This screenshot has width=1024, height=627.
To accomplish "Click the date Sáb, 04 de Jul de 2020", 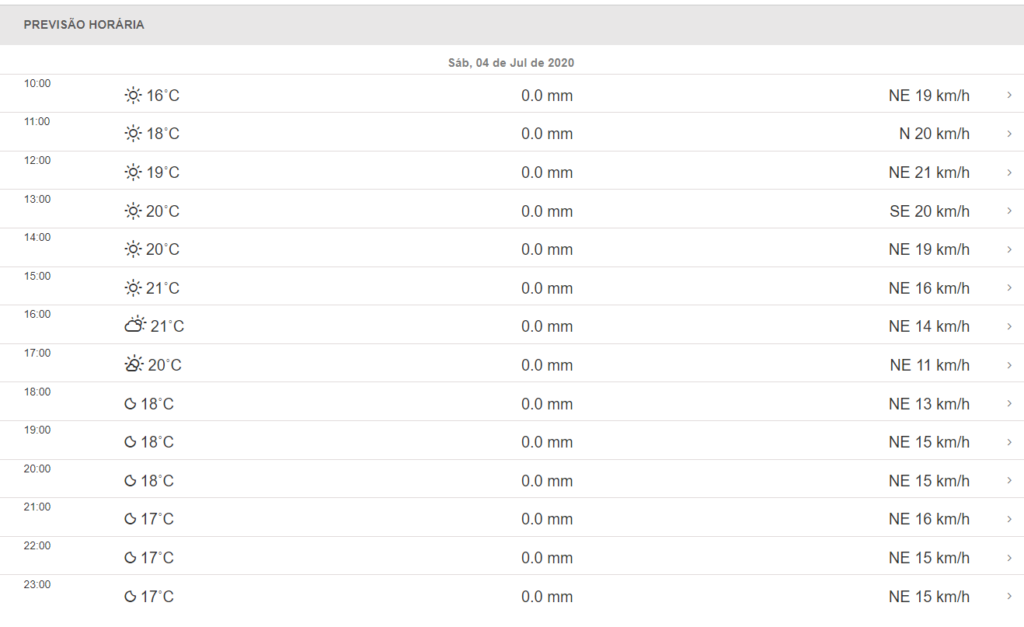I will [511, 62].
